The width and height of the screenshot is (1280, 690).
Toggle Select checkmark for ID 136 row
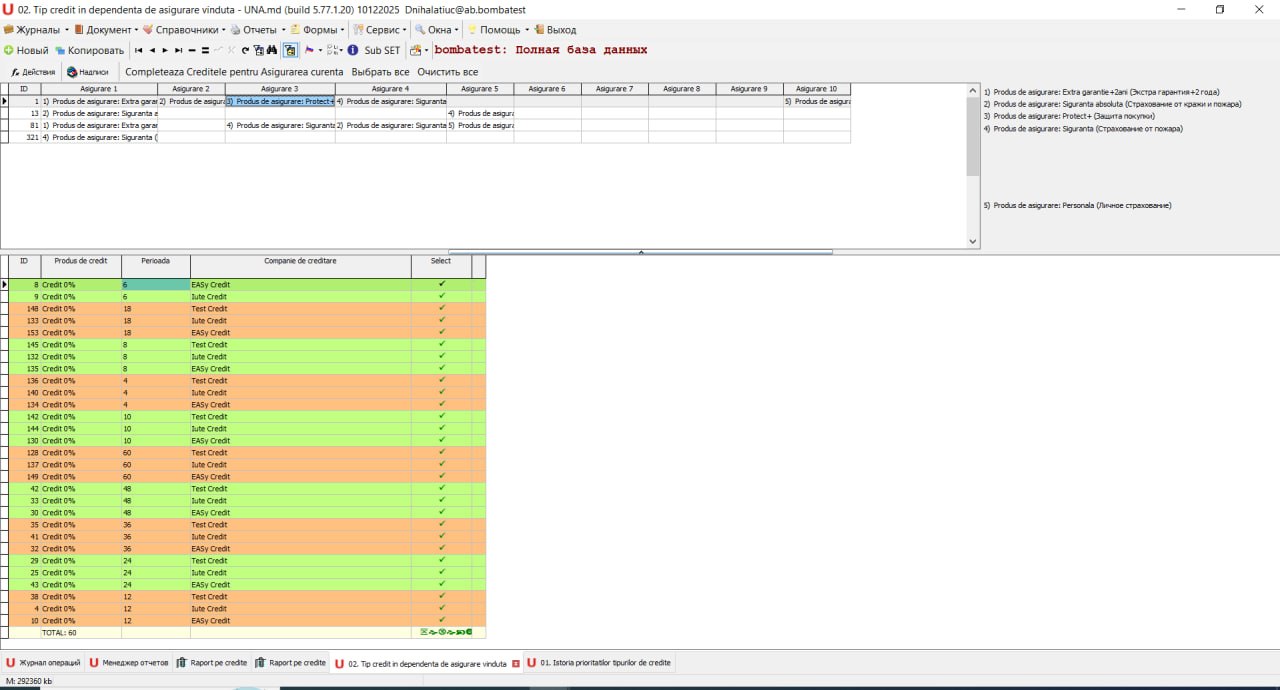441,380
